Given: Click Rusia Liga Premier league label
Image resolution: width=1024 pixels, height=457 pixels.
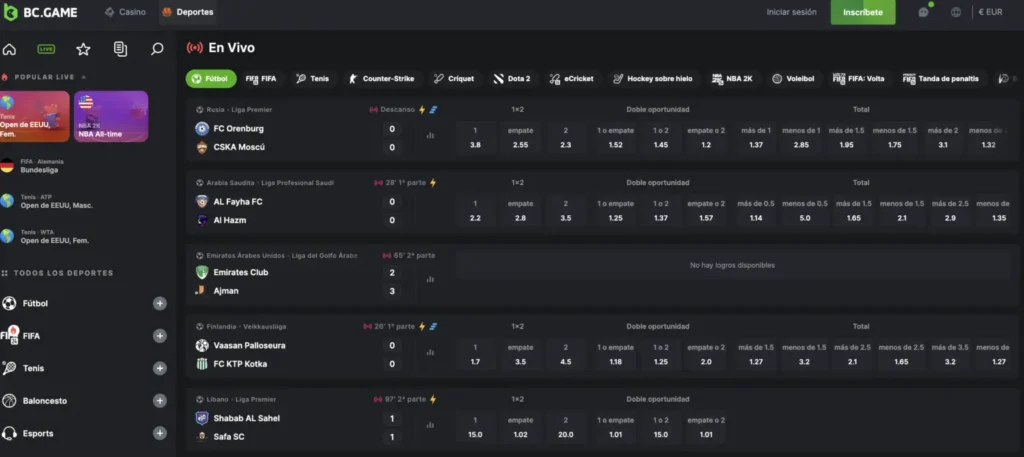Looking at the screenshot, I should coord(239,110).
